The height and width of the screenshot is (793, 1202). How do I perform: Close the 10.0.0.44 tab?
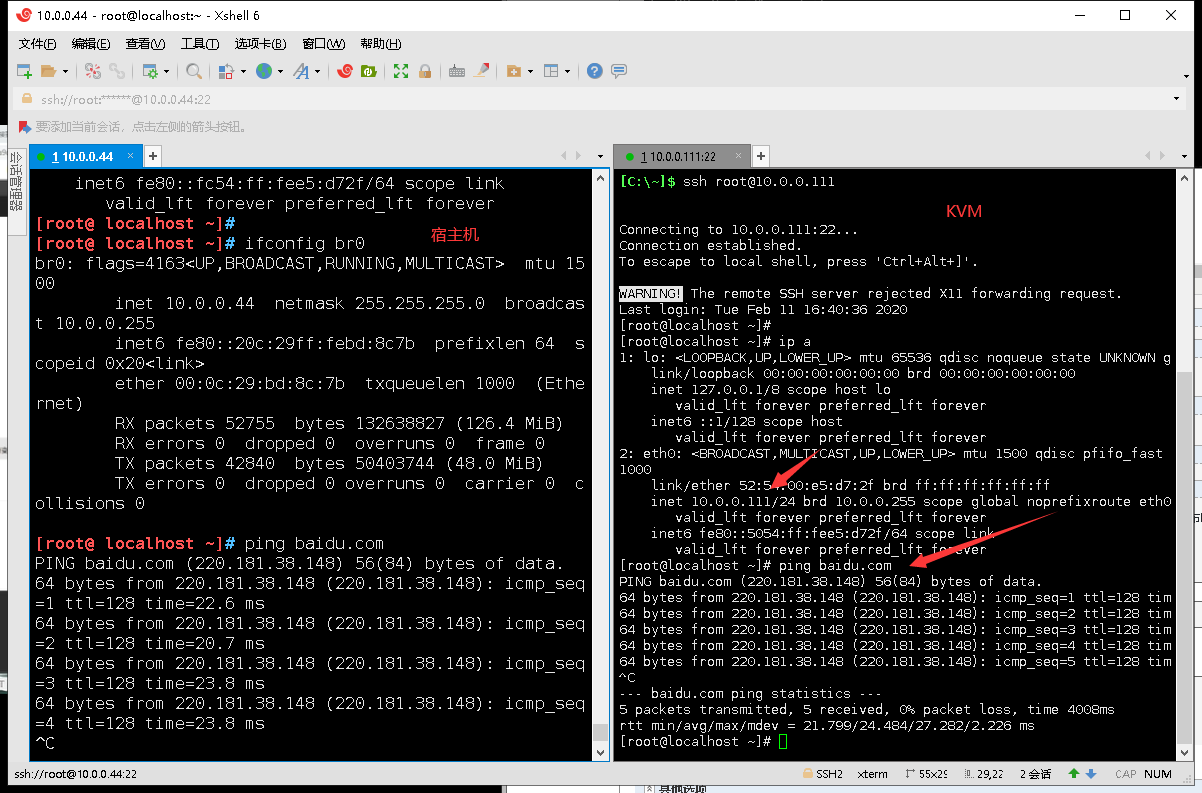(x=132, y=157)
